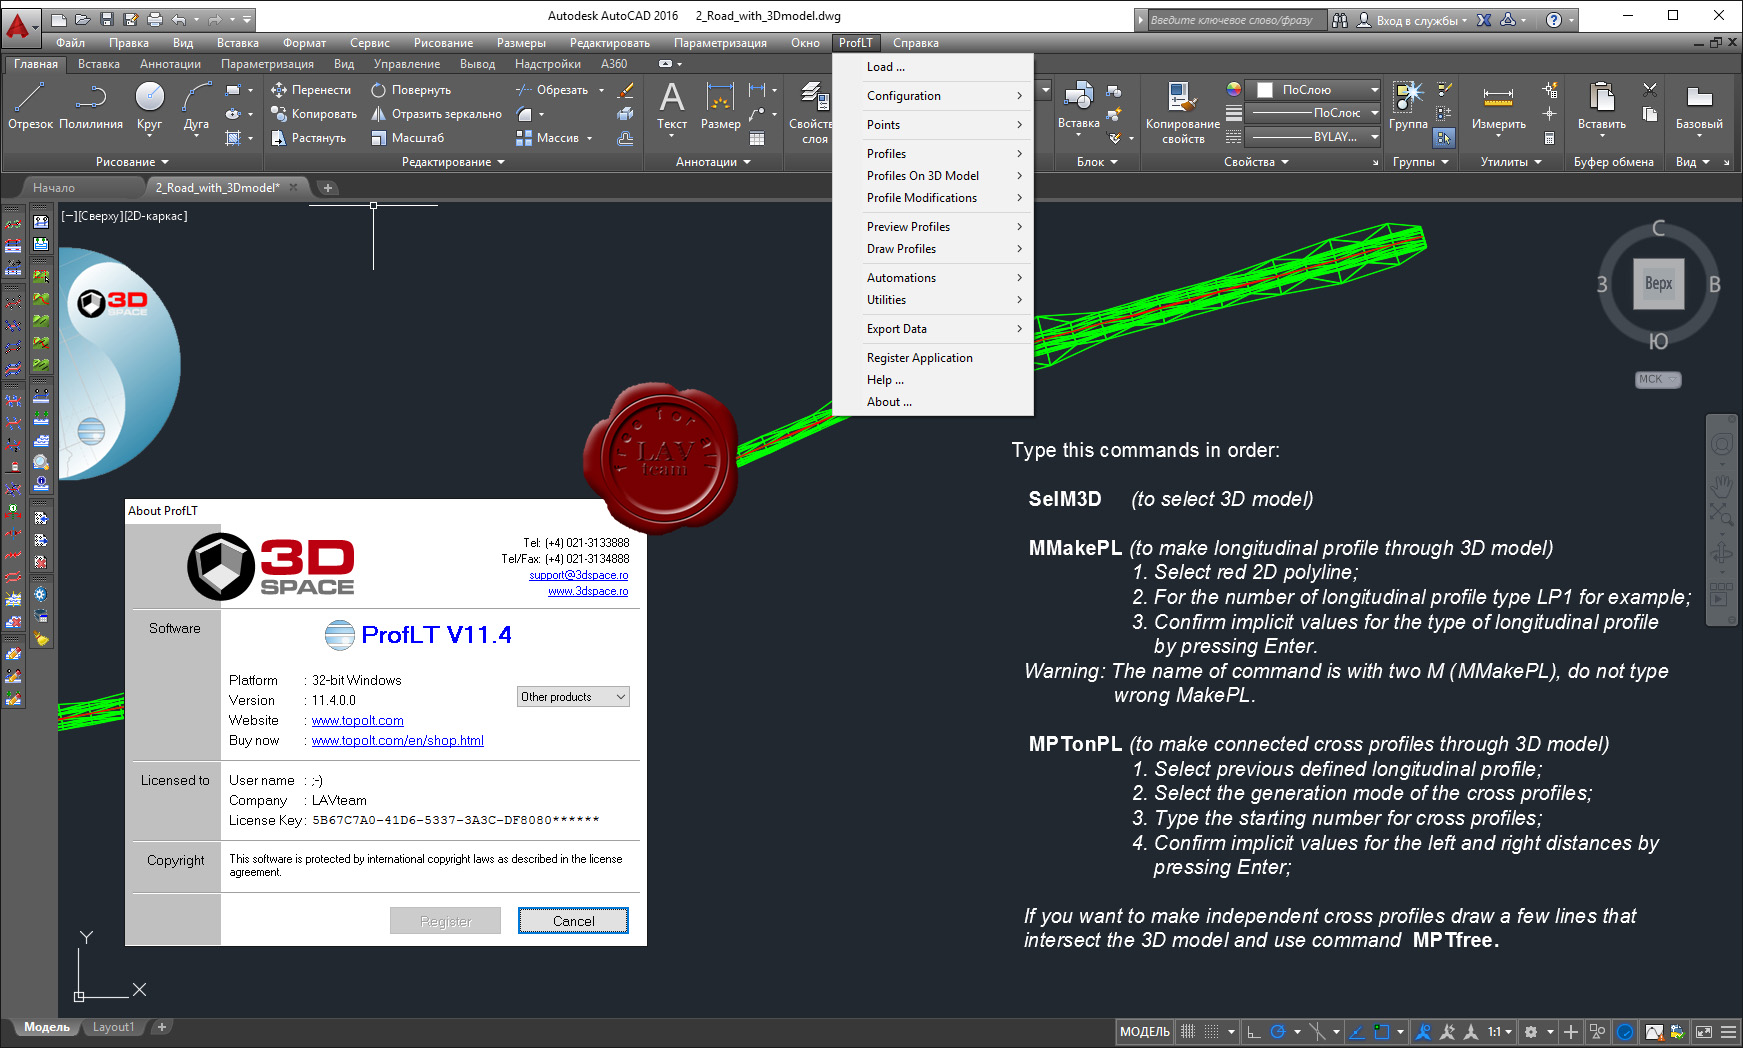Click the color wheel icon in Свойства

point(1234,90)
